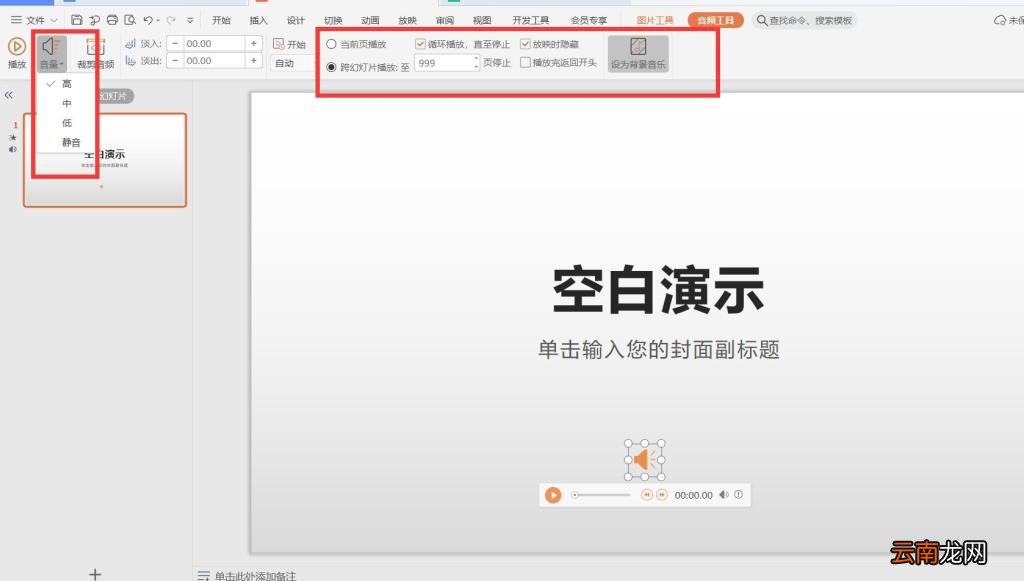The image size is (1024, 581).
Task: Enable 播放完返回开头 checkbox
Action: tap(525, 63)
